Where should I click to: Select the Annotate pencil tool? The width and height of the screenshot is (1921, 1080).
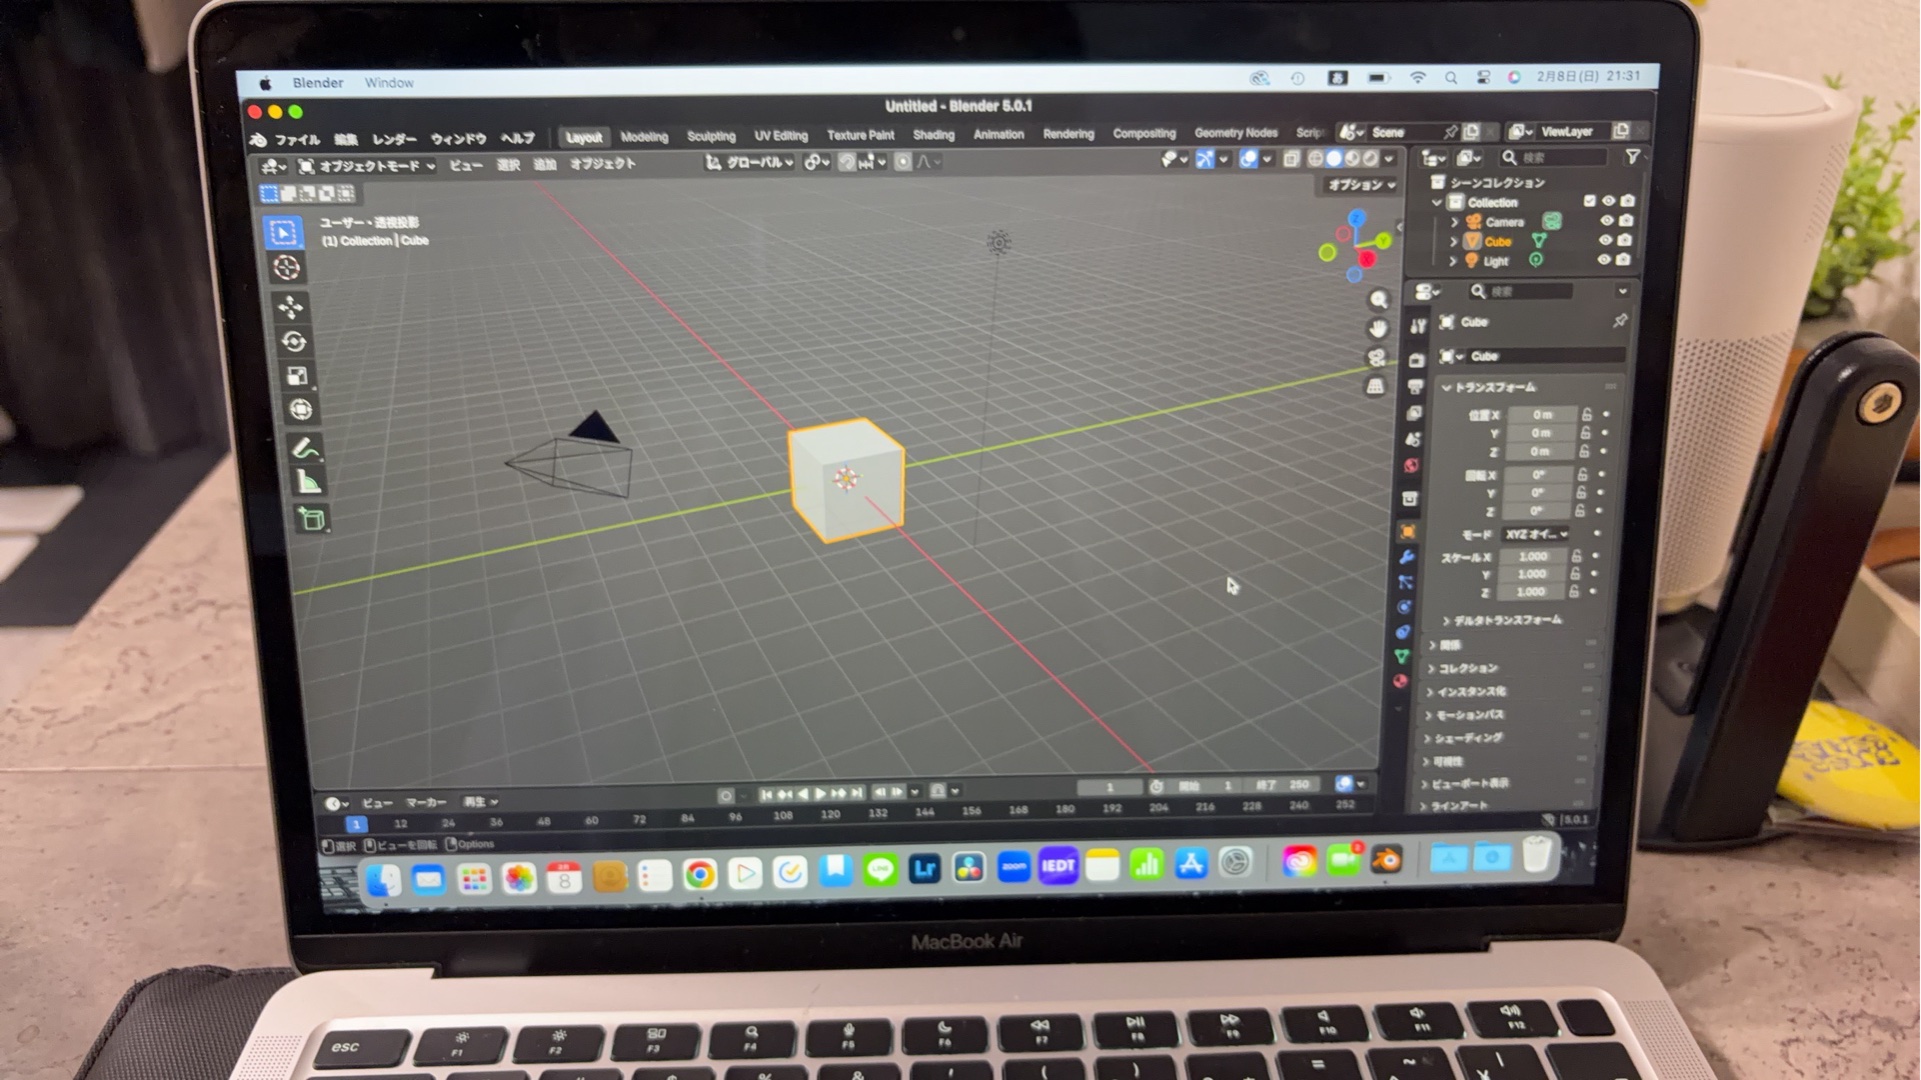tap(305, 447)
